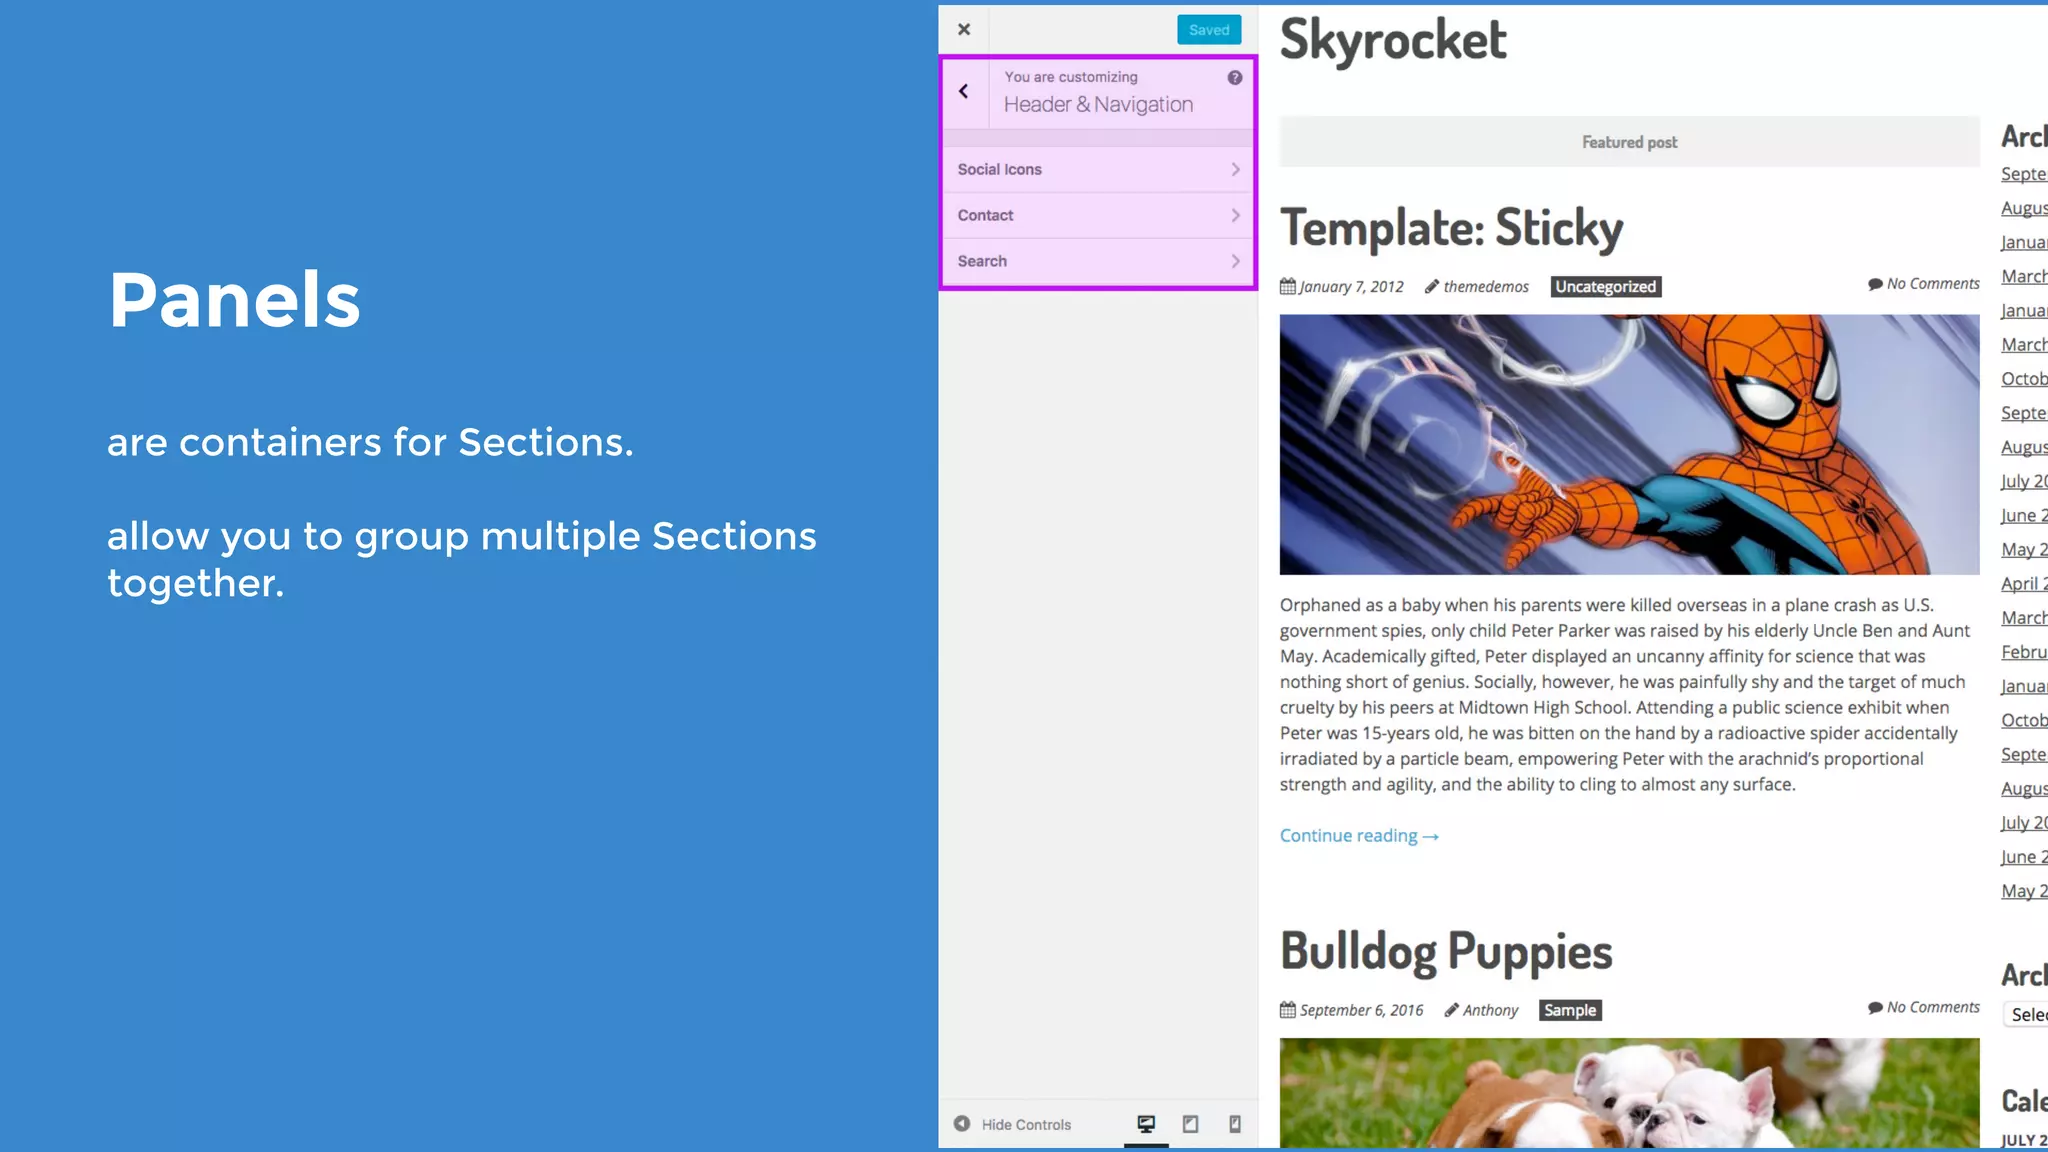Click the Uncategorized category tag
The width and height of the screenshot is (2048, 1152).
pos(1605,287)
